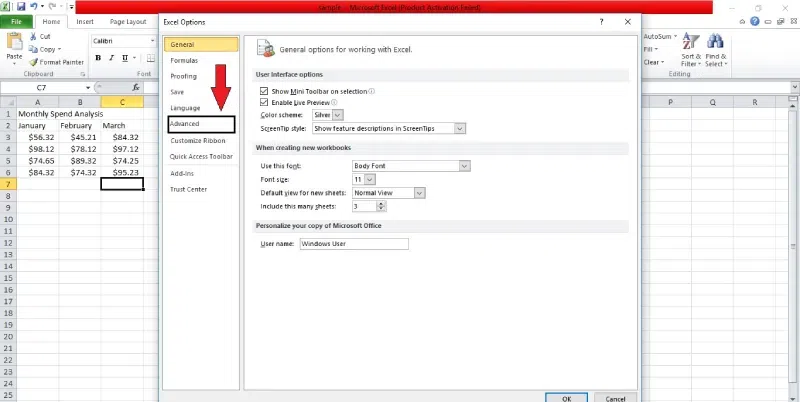
Task: Click the February header cell
Action: [x=80, y=125]
